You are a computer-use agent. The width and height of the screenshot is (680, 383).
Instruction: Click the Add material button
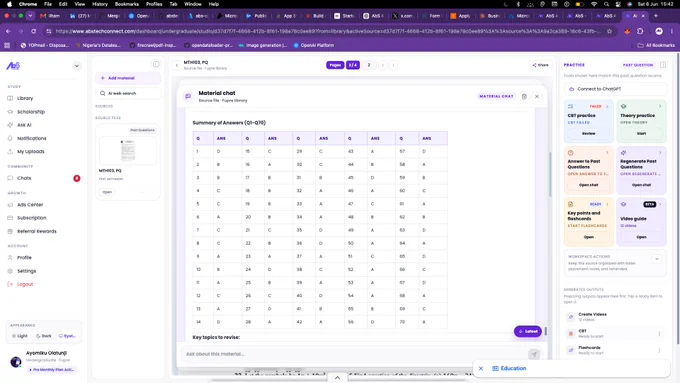pos(128,78)
